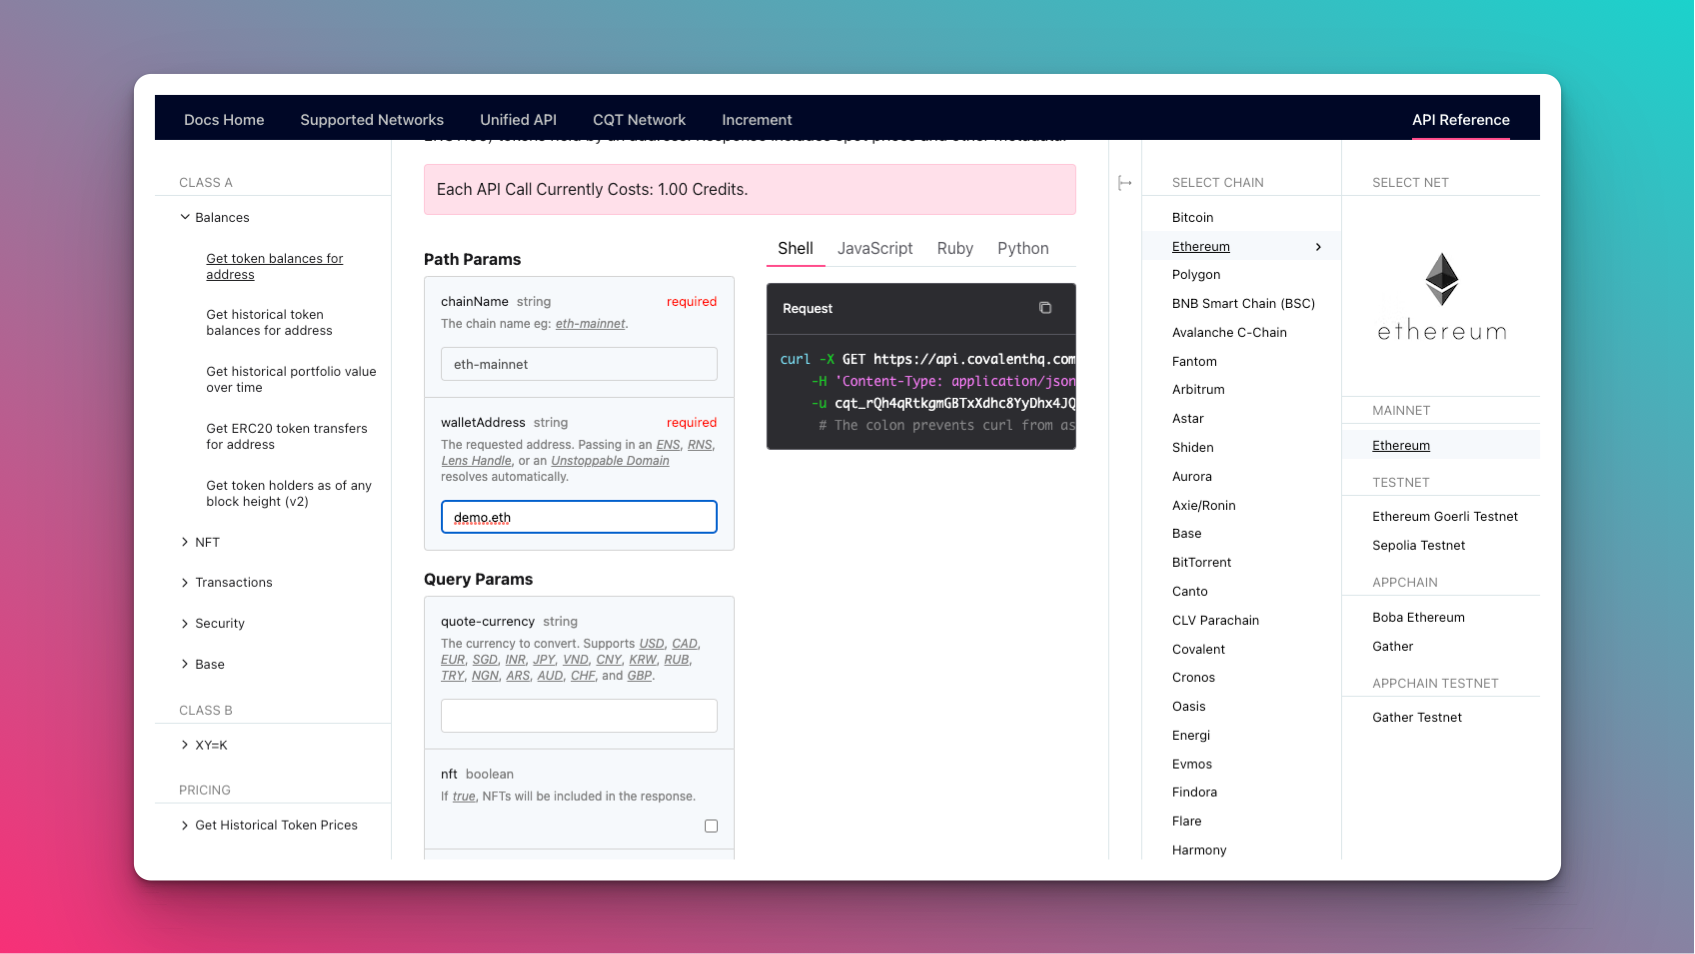
Task: Toggle the nft boolean checkbox
Action: pyautogui.click(x=711, y=826)
